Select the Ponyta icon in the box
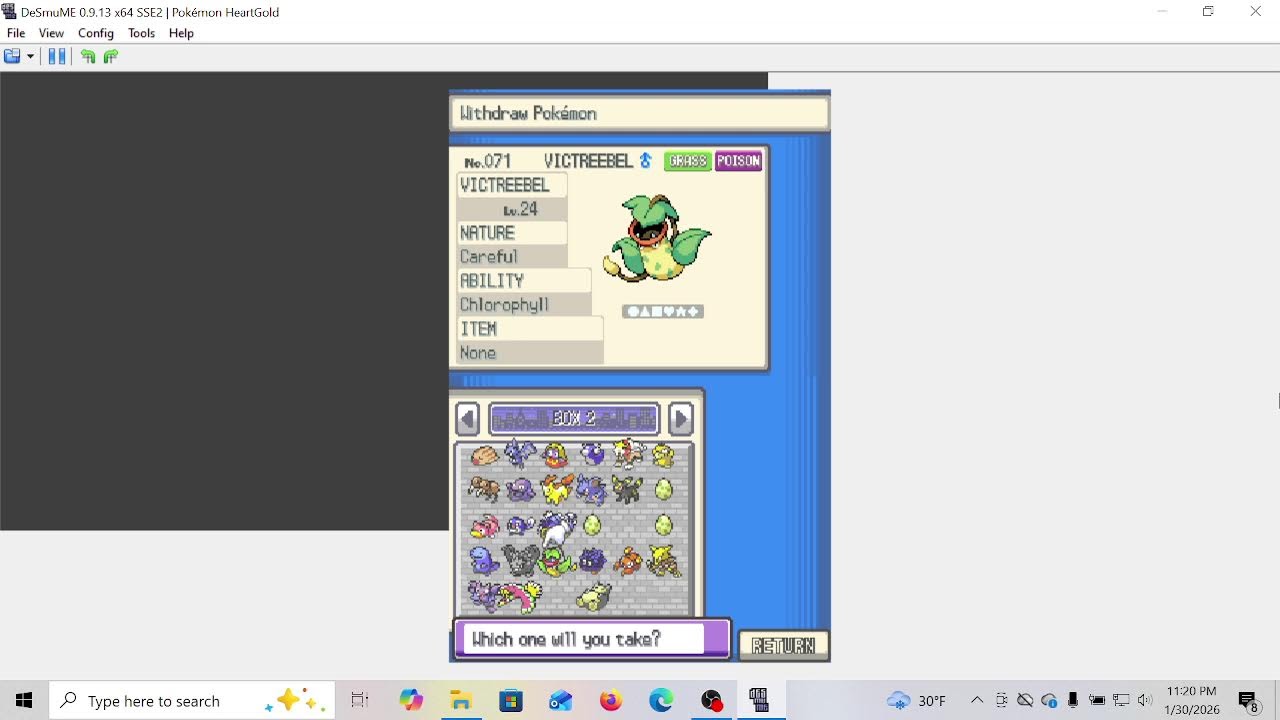The image size is (1280, 720). pyautogui.click(x=555, y=489)
